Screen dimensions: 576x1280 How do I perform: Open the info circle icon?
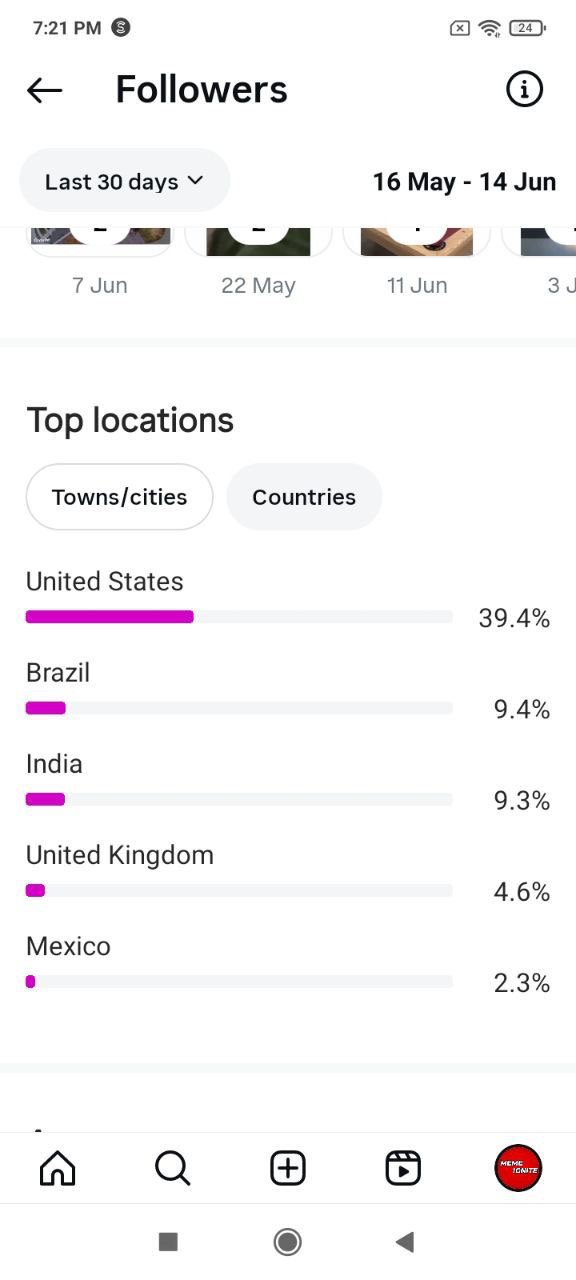pos(524,89)
